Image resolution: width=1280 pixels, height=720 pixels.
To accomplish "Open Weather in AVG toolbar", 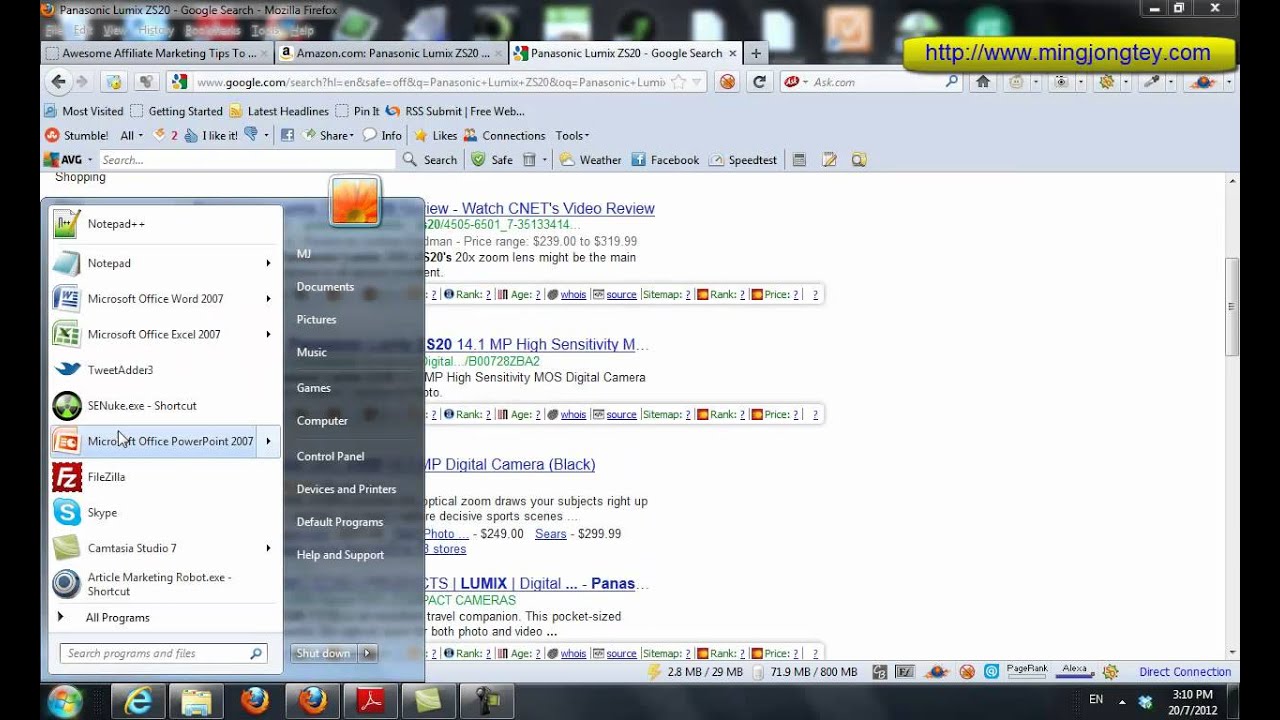I will [590, 160].
